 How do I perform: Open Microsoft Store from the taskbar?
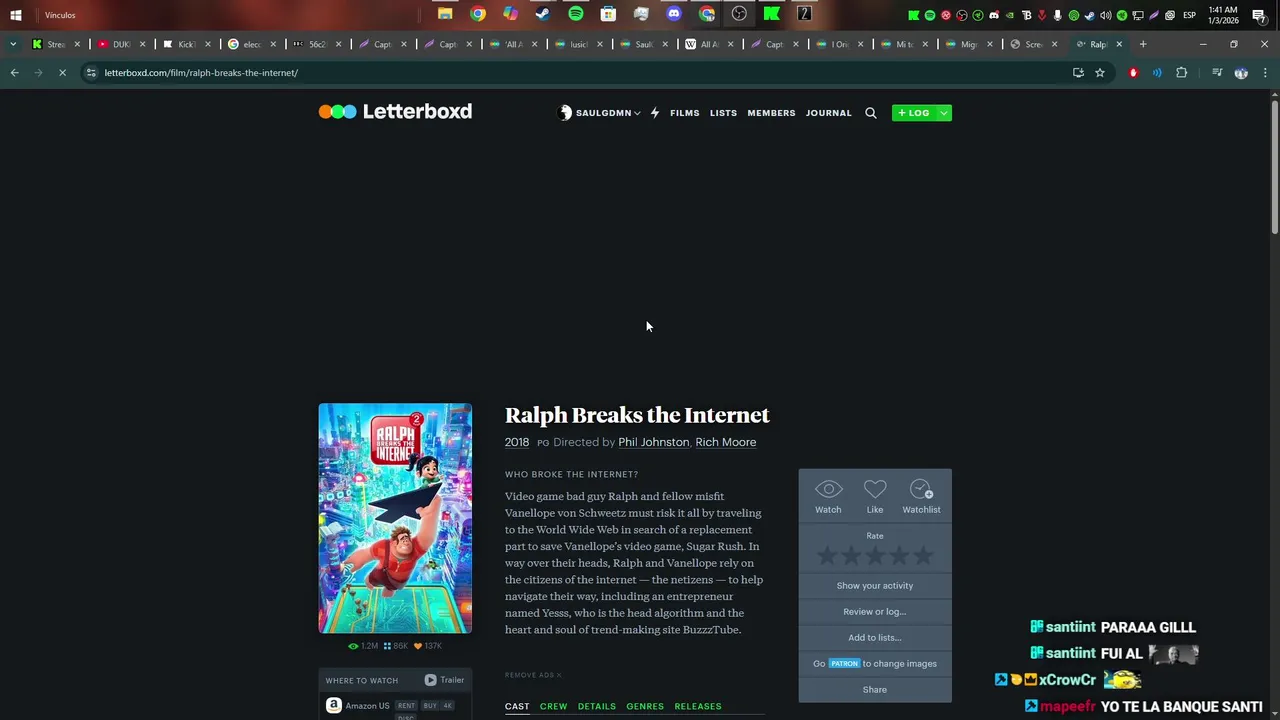608,14
